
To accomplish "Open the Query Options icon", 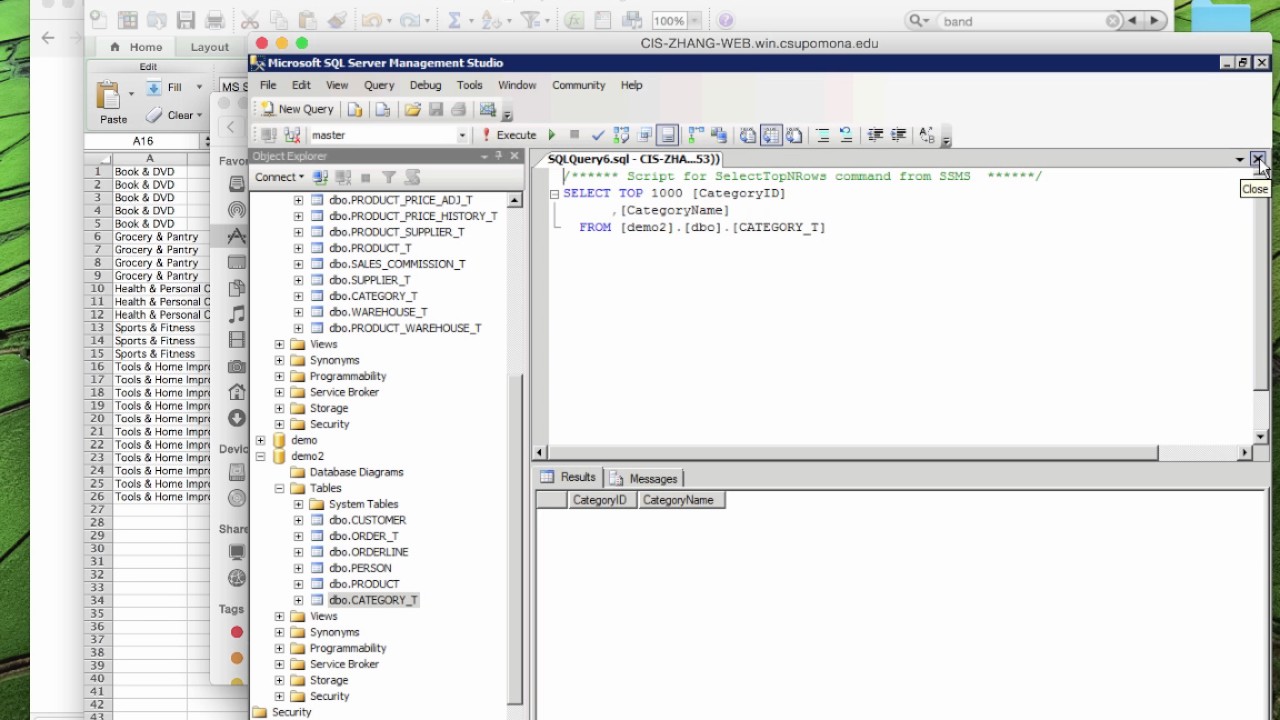I will 645,135.
